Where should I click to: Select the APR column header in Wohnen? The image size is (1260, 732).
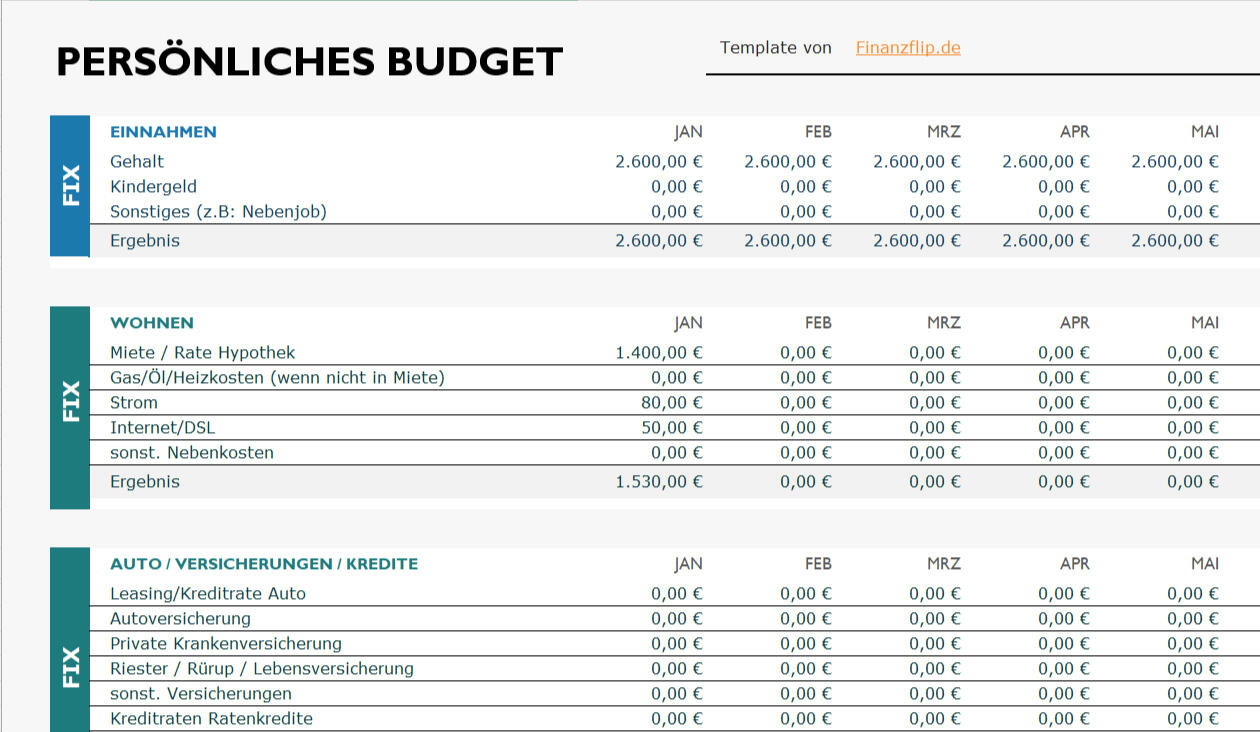point(1074,323)
